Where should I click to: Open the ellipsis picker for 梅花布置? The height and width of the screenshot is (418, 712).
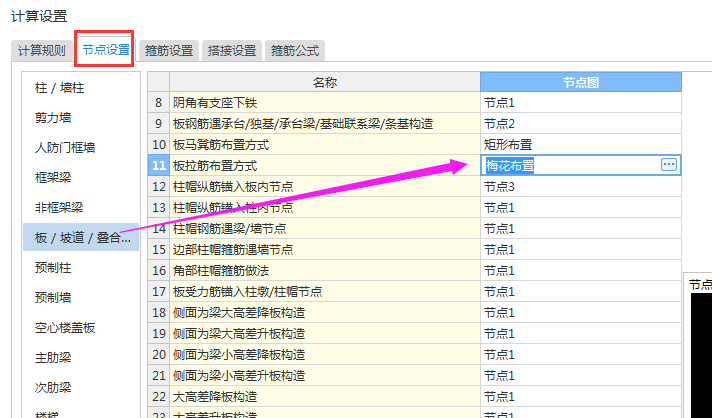point(668,165)
